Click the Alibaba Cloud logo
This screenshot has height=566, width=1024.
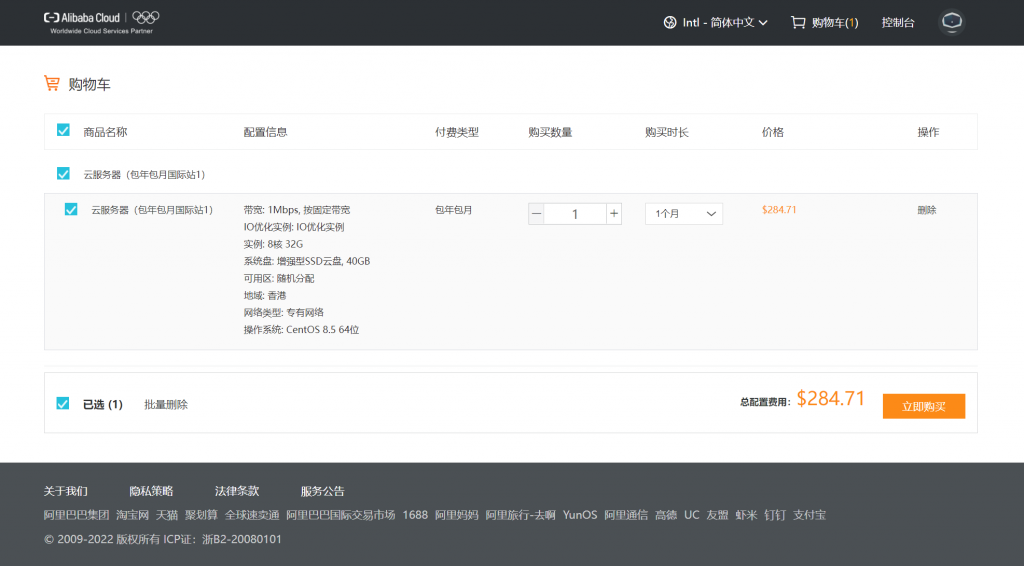click(82, 18)
